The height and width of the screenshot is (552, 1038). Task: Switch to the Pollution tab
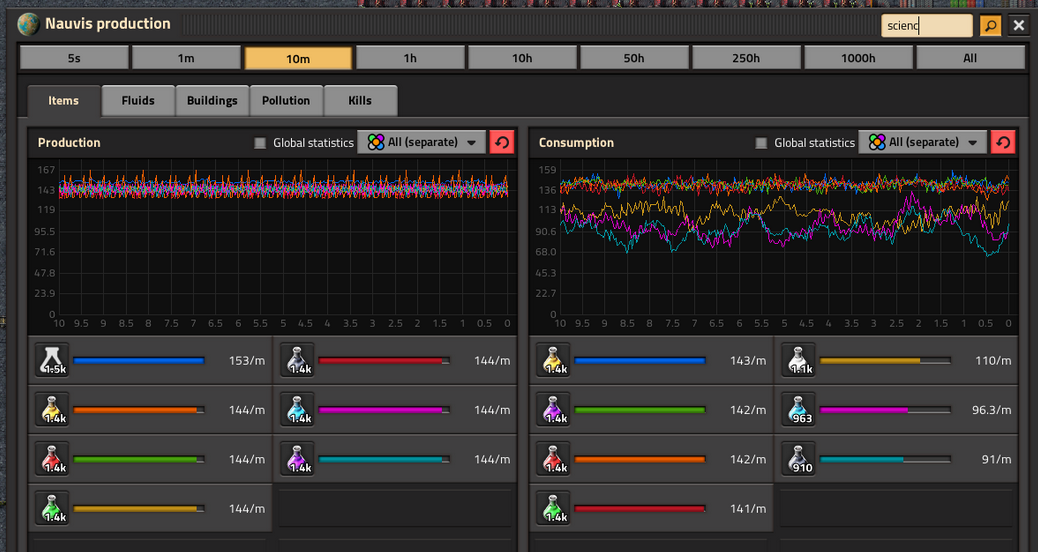coord(286,101)
